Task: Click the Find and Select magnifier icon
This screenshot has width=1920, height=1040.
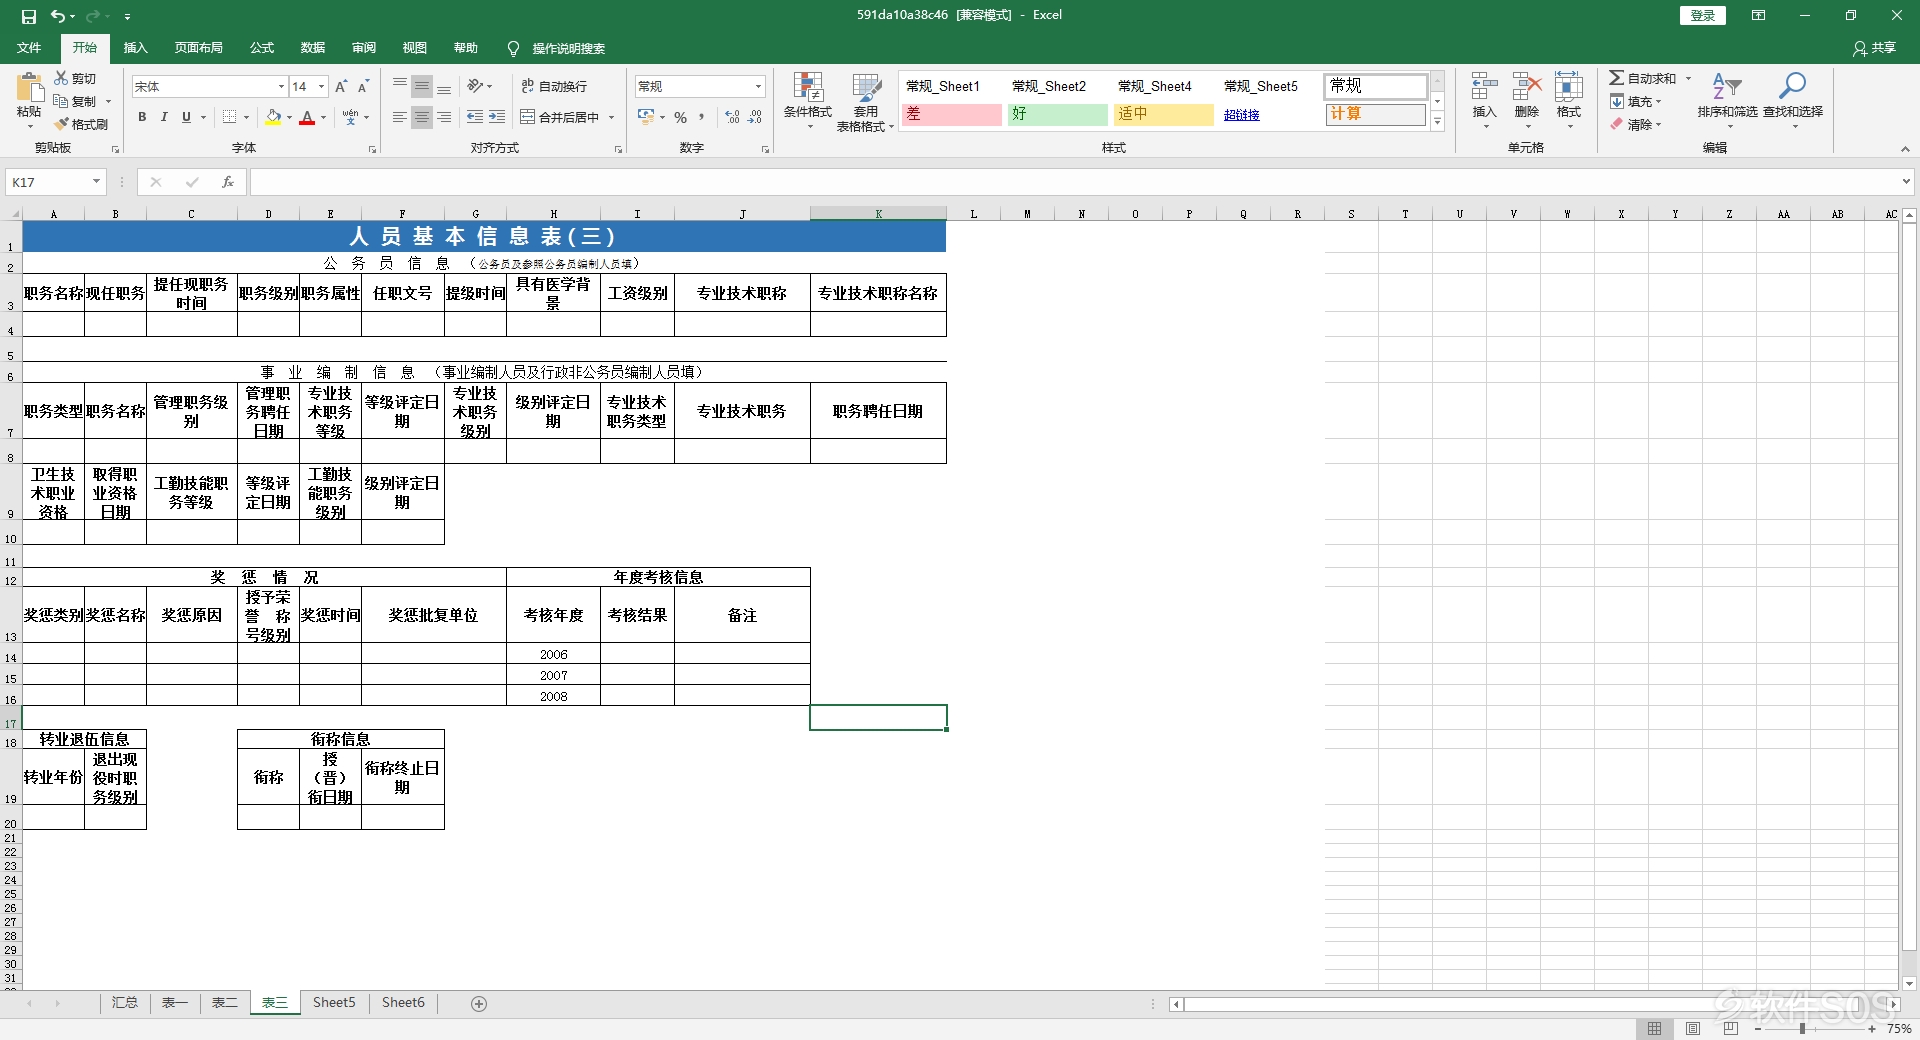Action: 1792,86
